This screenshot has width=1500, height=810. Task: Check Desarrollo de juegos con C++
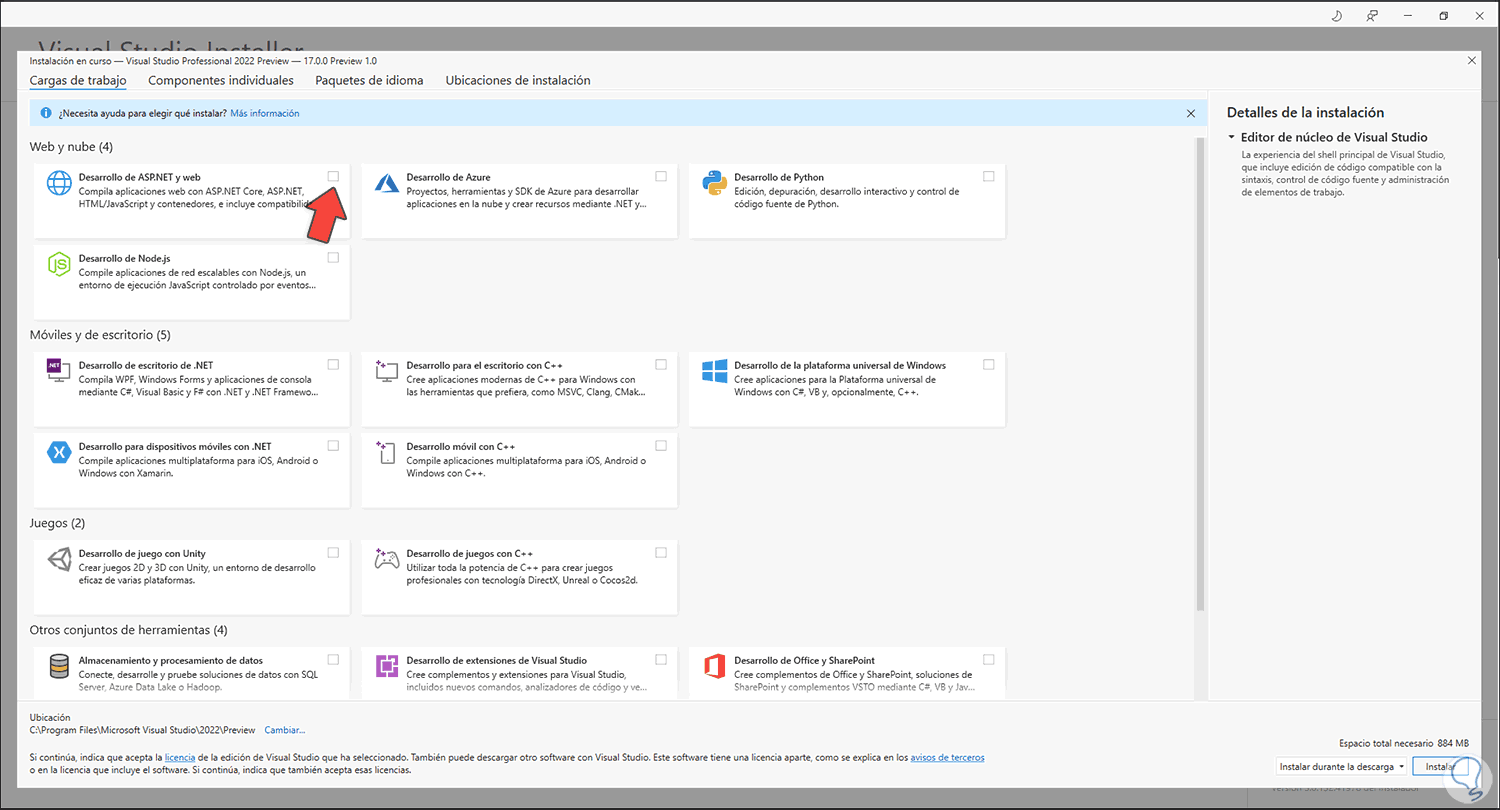pos(661,552)
